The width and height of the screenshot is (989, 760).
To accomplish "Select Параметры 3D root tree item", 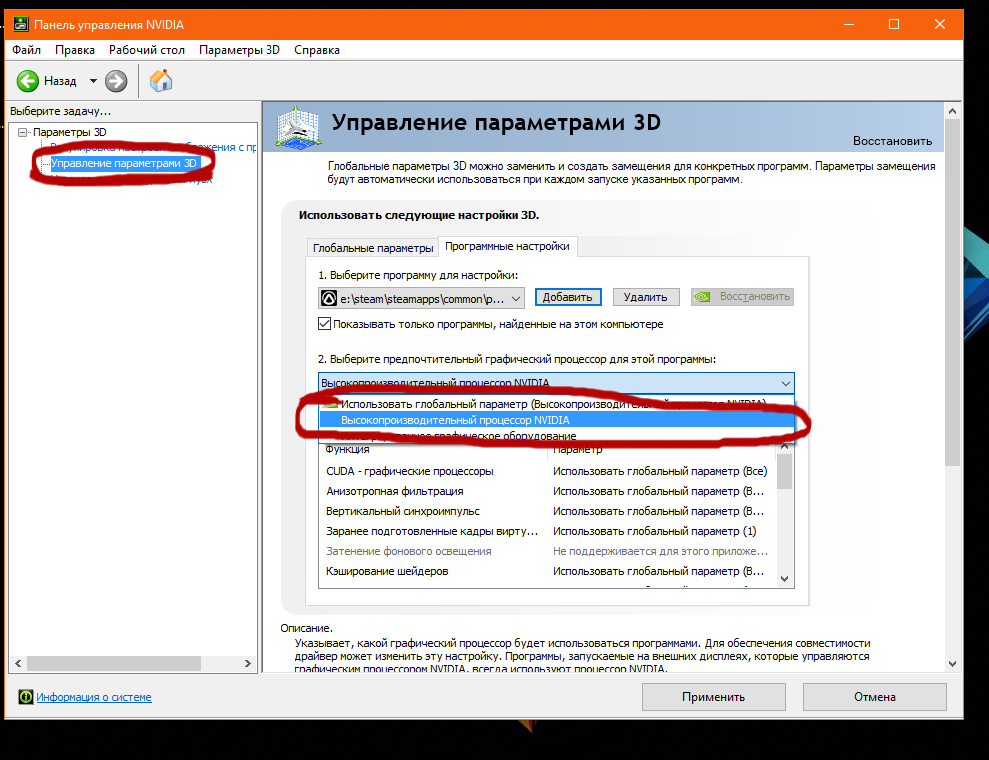I will 69,132.
